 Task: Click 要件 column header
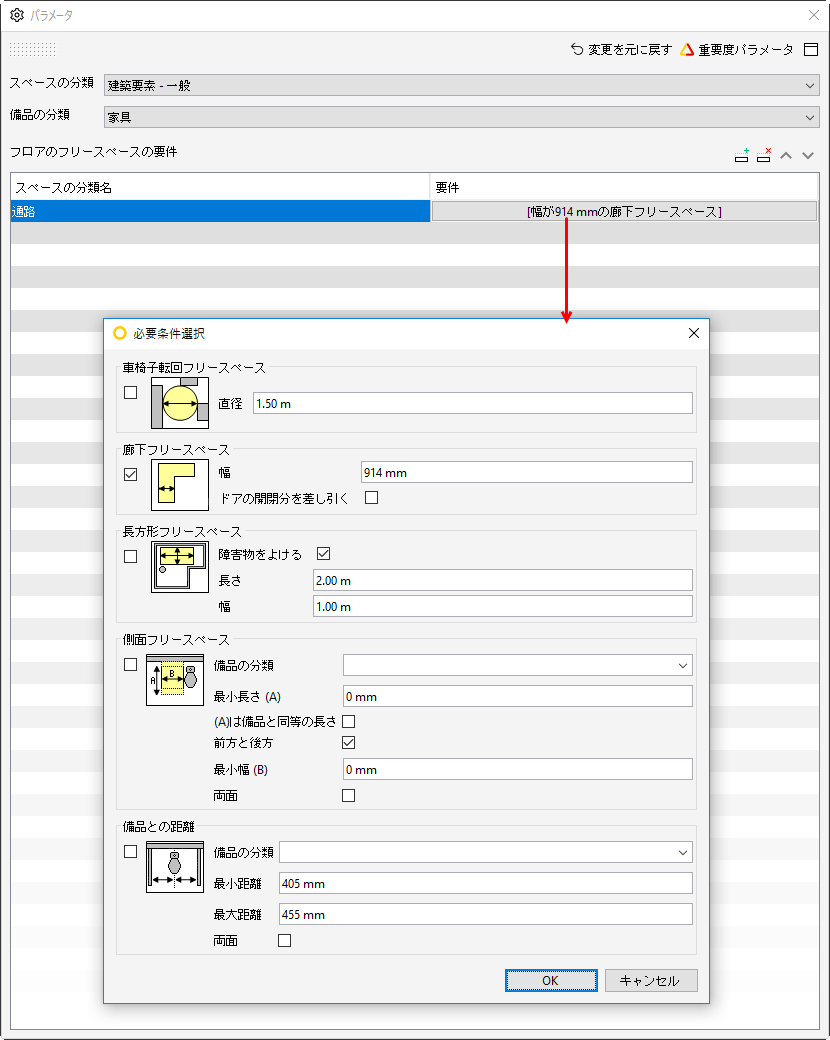(624, 187)
